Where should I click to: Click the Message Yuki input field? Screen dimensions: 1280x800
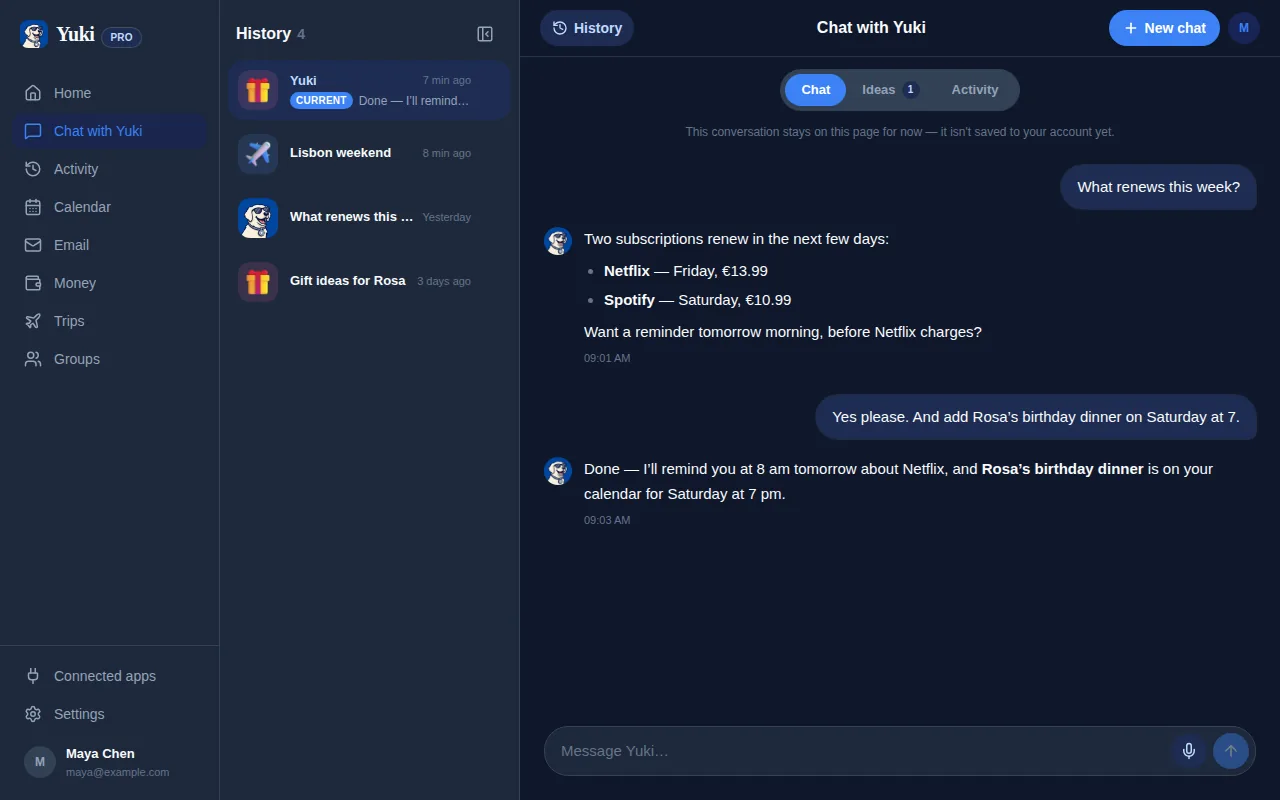pos(860,751)
